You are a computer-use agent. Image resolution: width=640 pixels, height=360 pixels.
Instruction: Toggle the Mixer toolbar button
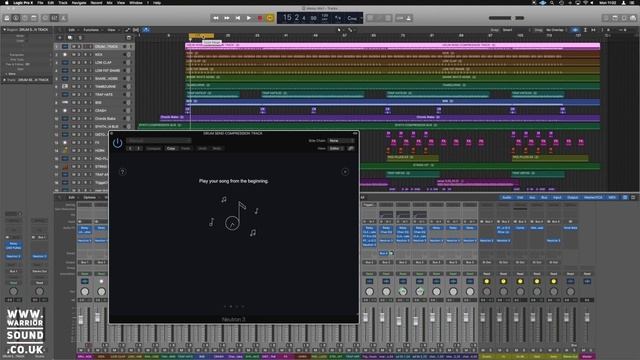(x=54, y=18)
